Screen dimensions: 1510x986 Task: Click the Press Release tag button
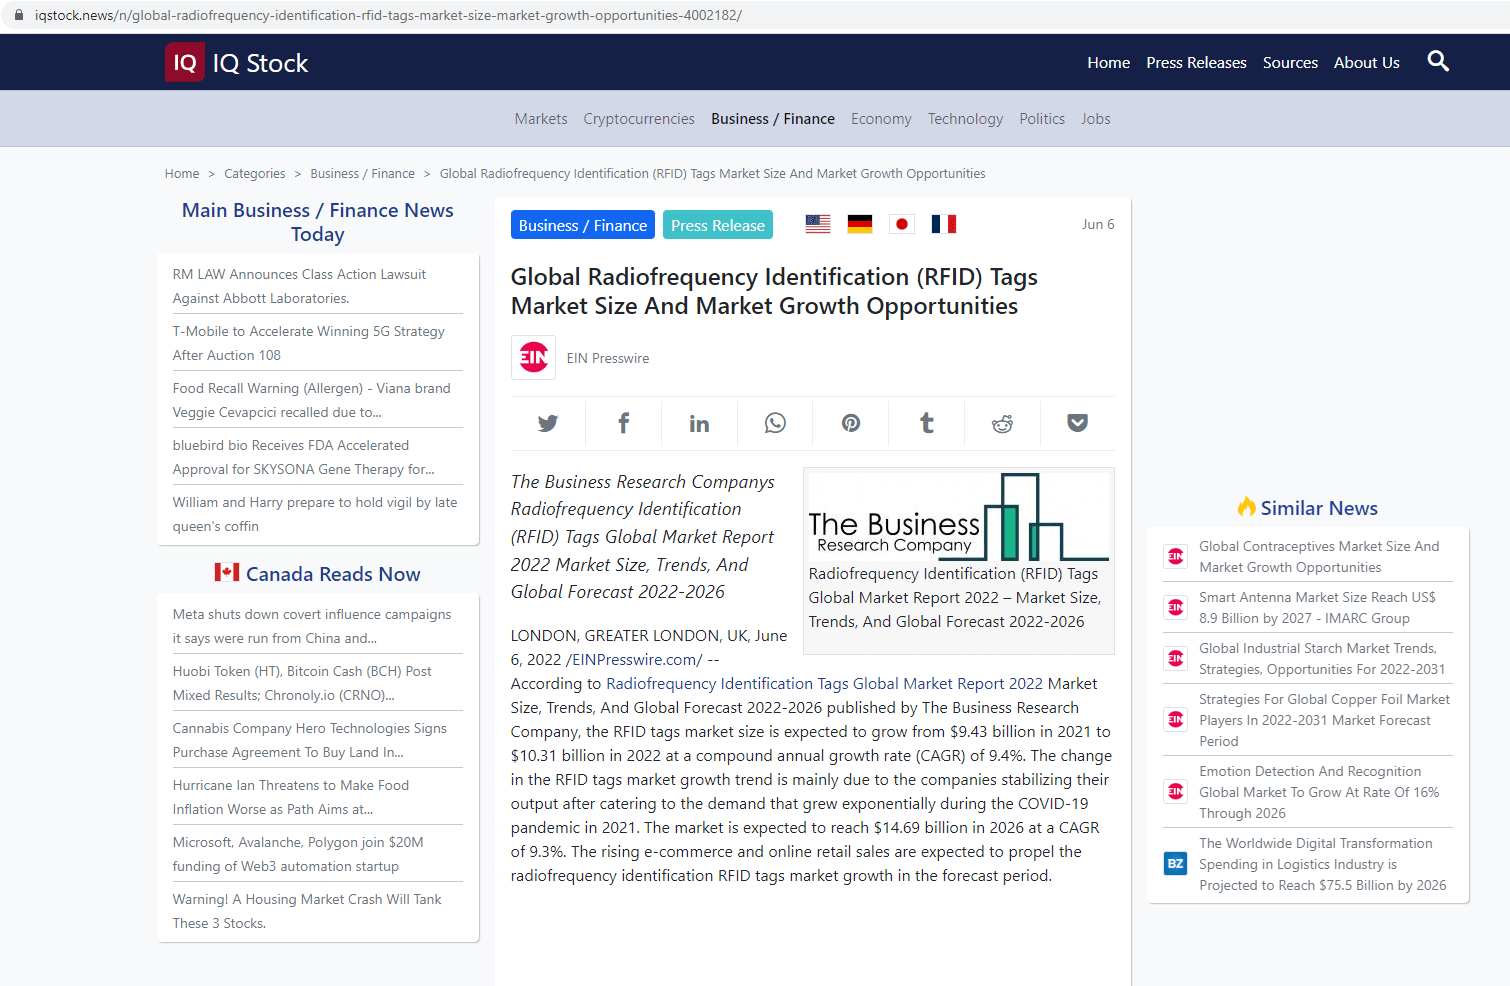click(718, 225)
